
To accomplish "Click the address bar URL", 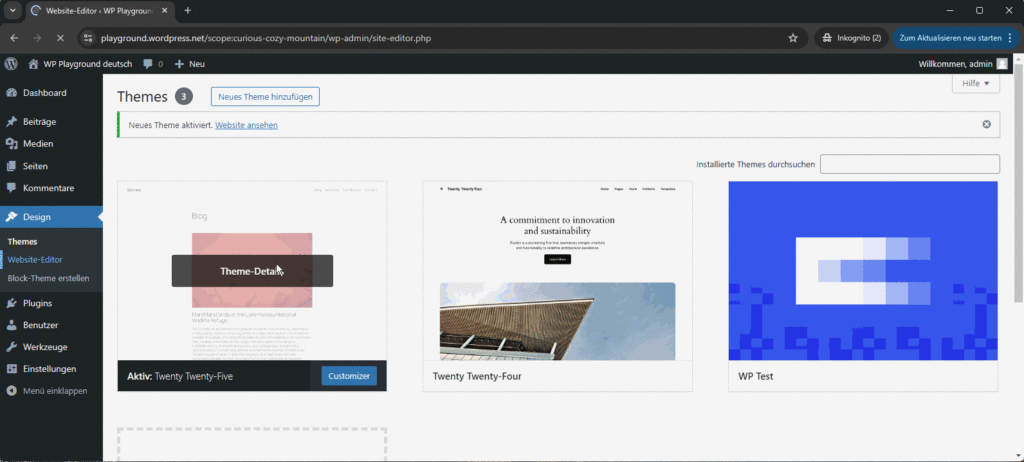I will point(266,38).
